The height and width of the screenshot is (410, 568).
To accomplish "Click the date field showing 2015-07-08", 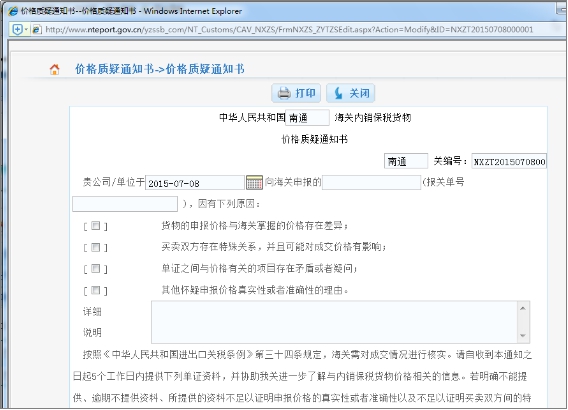I will pos(195,183).
